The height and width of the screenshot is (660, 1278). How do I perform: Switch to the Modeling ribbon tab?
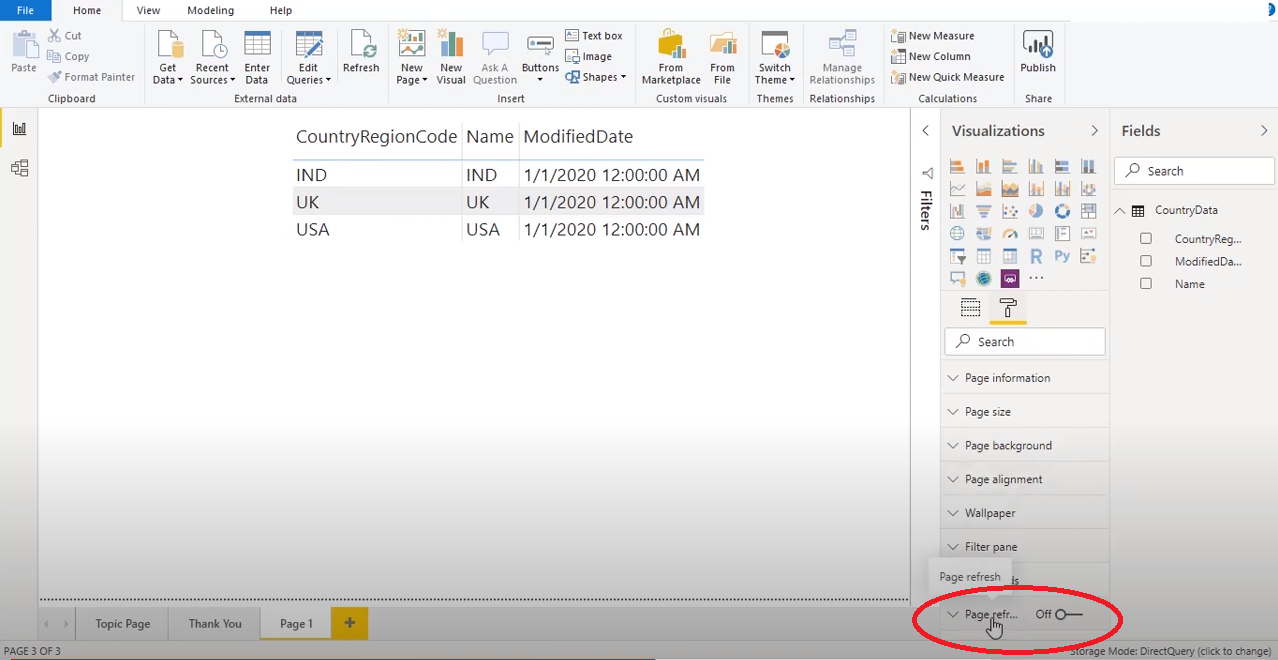211,10
